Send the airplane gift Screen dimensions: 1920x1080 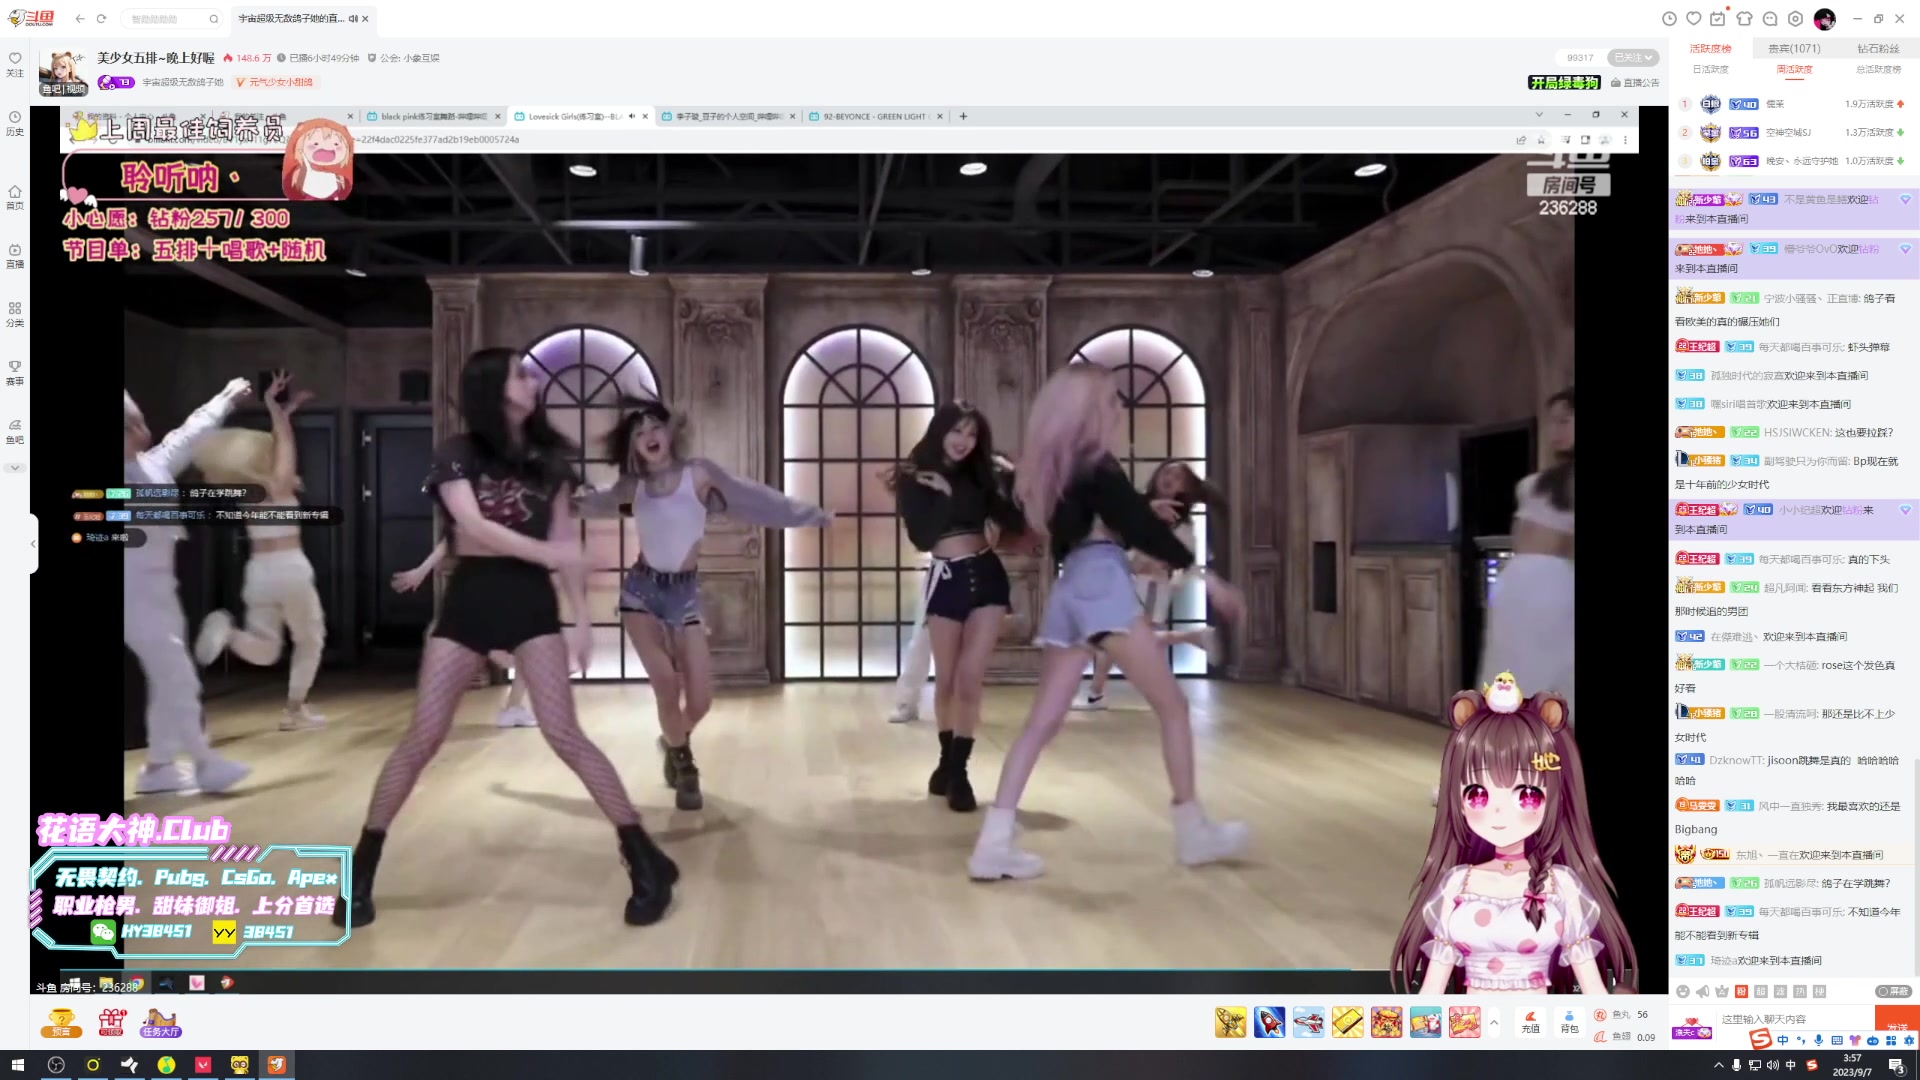1308,1022
